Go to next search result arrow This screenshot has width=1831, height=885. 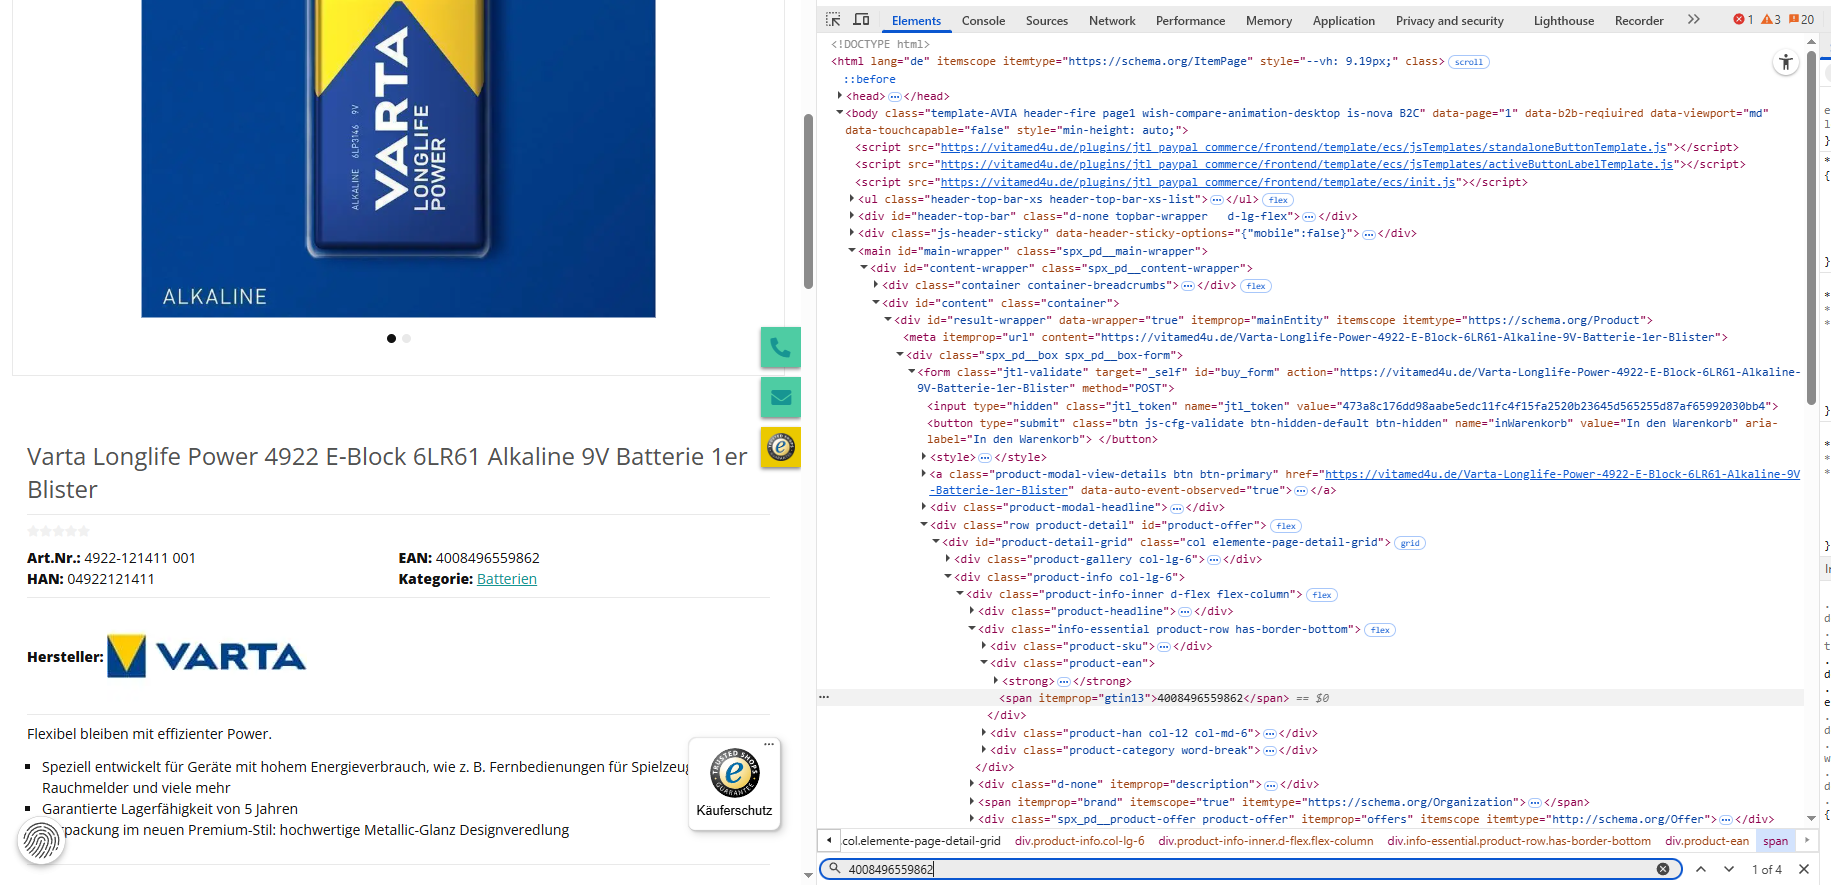click(1729, 869)
